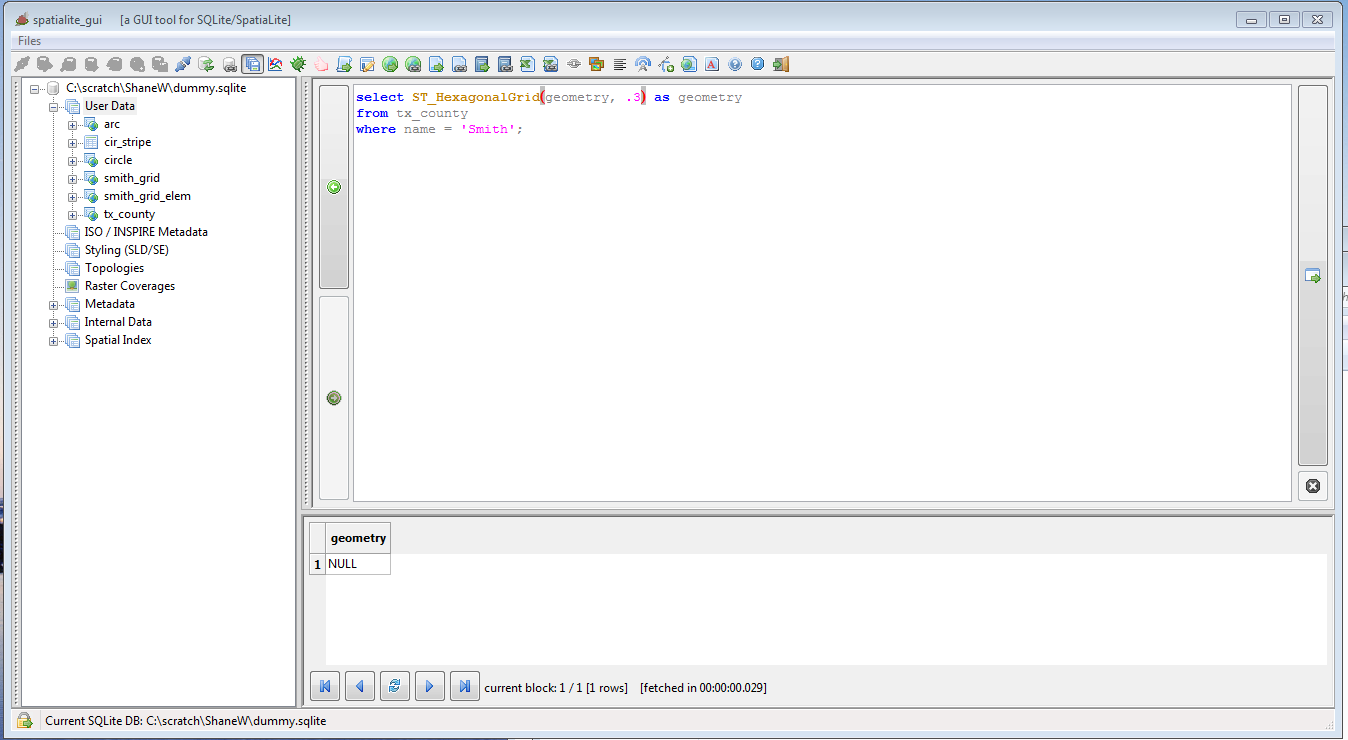The image size is (1348, 740).
Task: Click the geometry column header
Action: 358,538
